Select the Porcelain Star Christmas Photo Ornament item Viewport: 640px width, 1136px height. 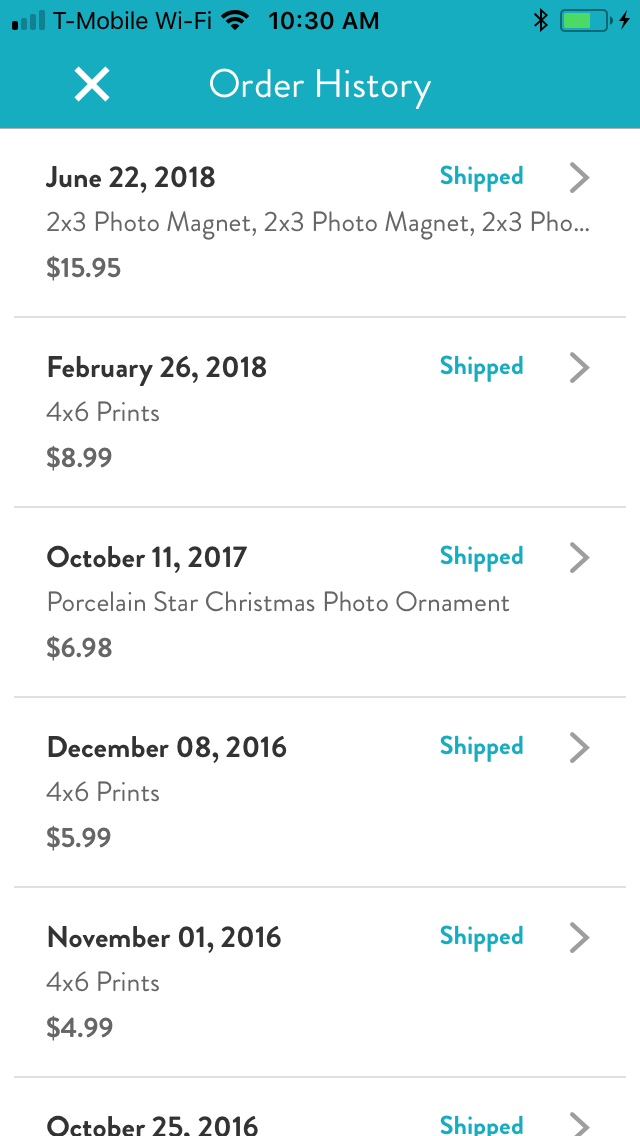(278, 602)
